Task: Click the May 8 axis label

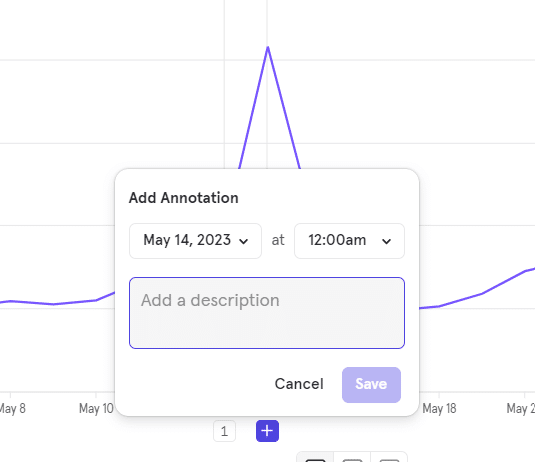Action: (11, 408)
